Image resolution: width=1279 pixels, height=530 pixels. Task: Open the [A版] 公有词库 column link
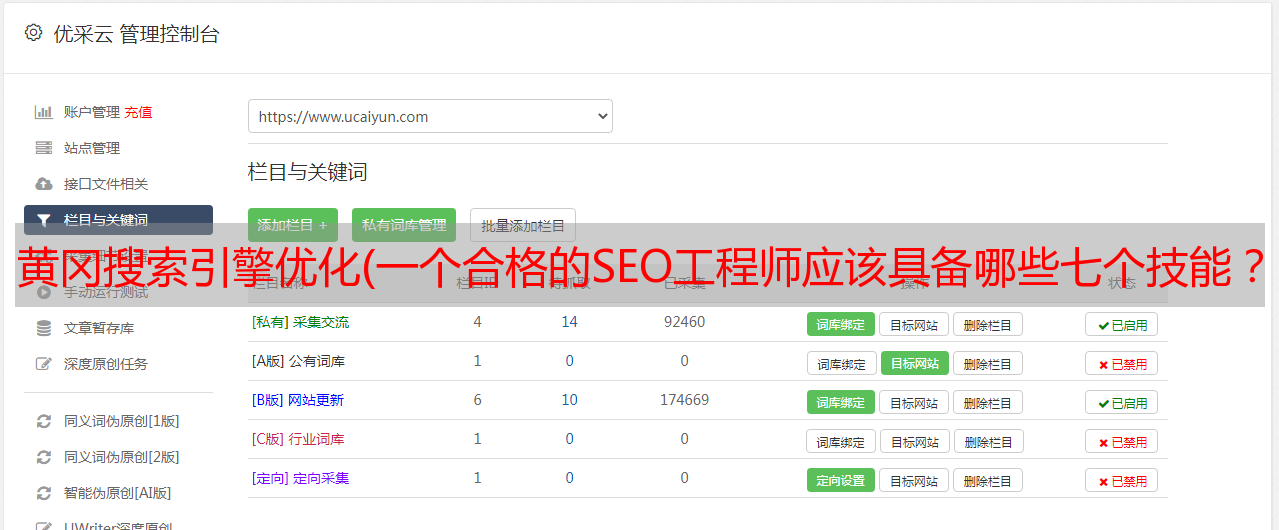coord(298,361)
